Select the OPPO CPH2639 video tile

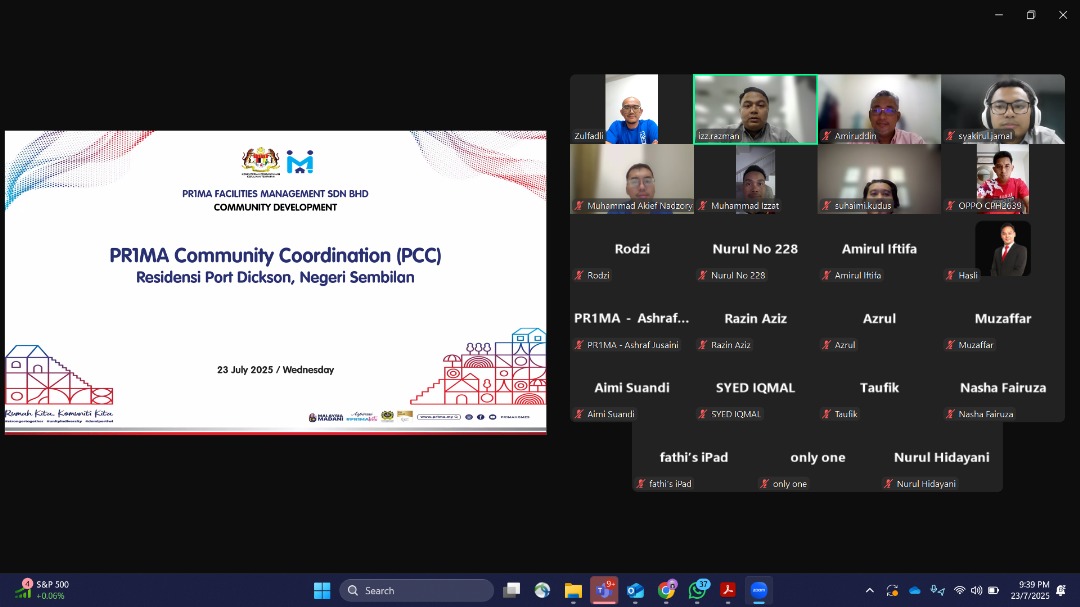click(x=1003, y=179)
